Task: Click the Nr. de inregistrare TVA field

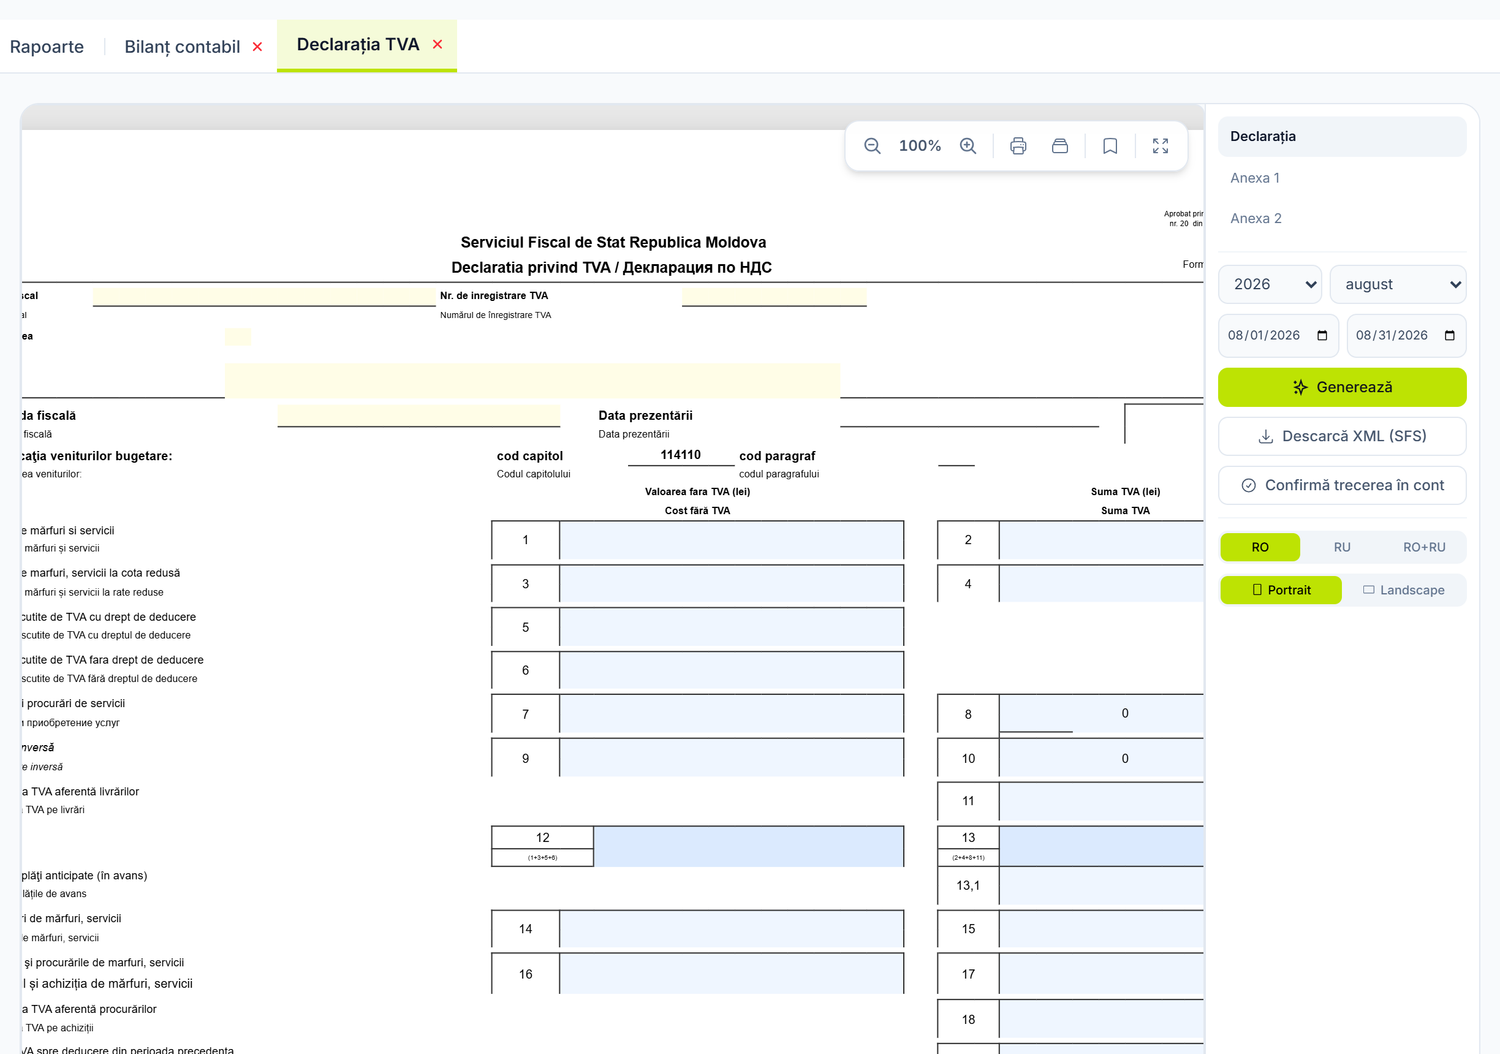Action: pyautogui.click(x=774, y=296)
